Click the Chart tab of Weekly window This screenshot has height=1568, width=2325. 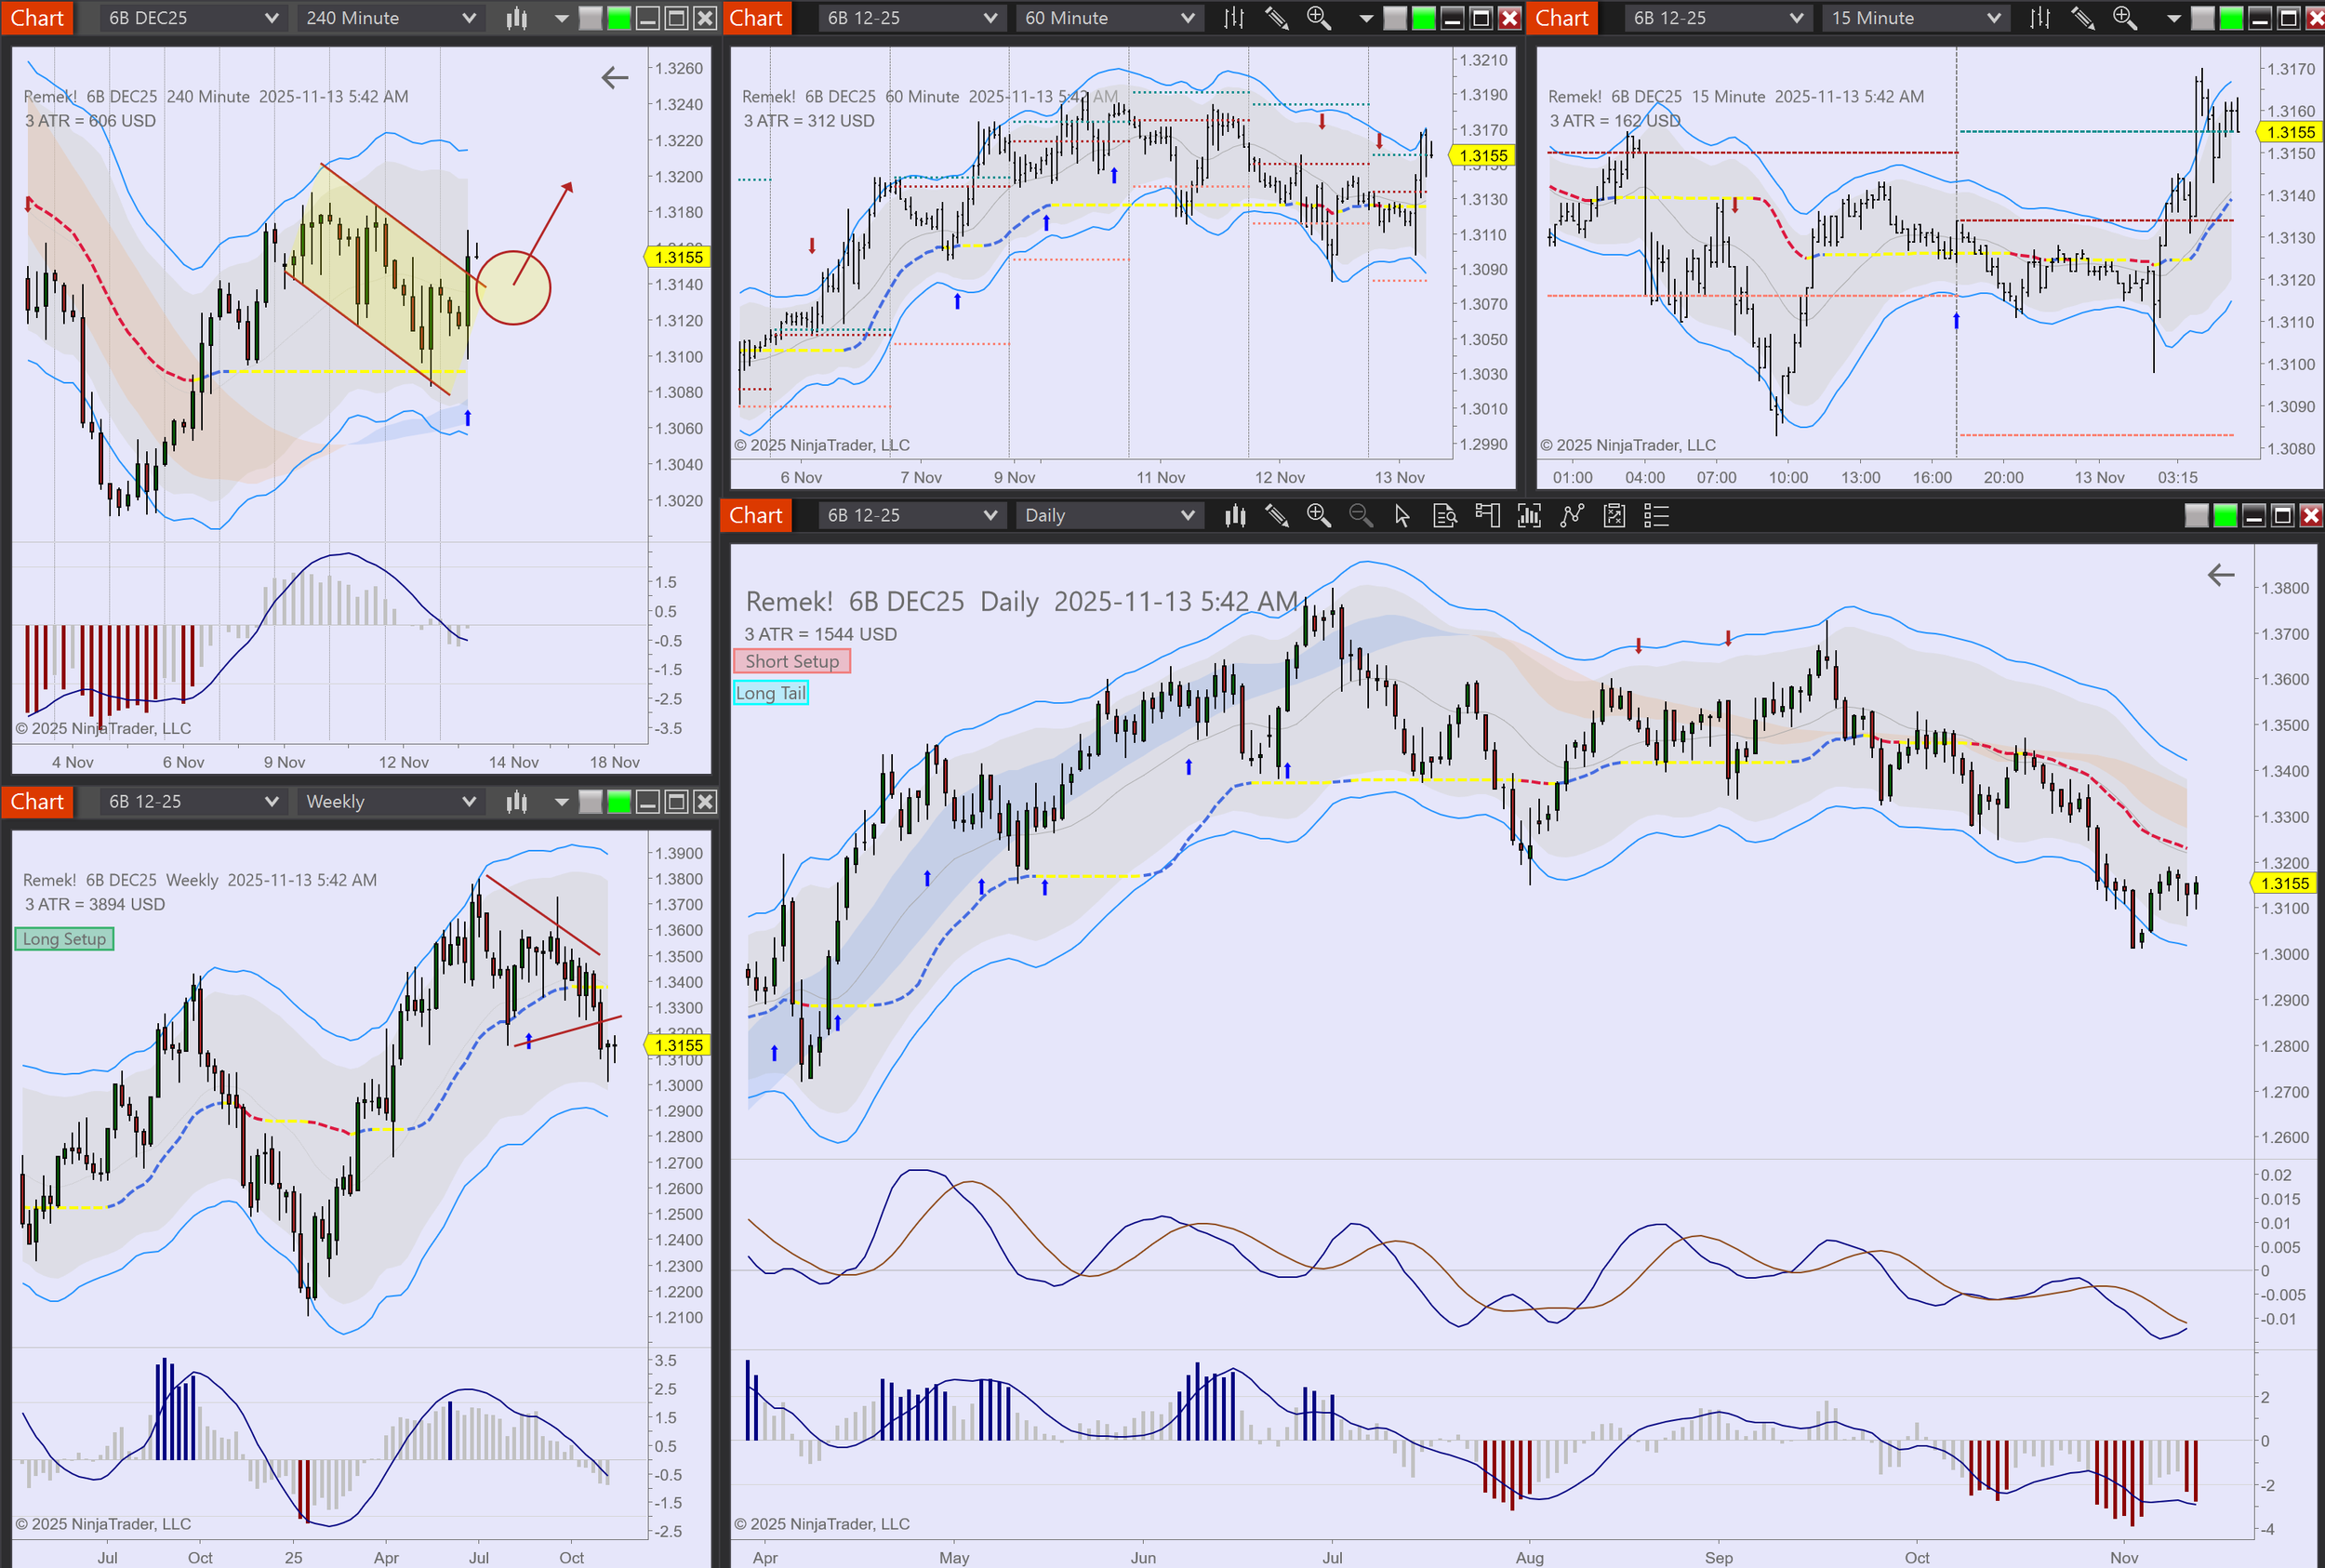37,801
